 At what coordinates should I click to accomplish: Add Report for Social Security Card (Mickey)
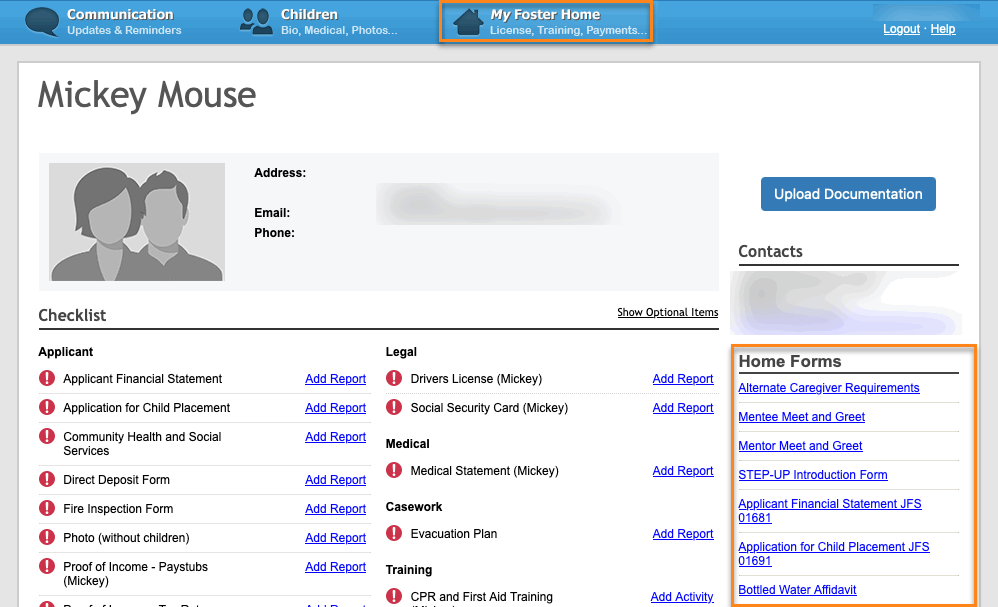(x=683, y=408)
